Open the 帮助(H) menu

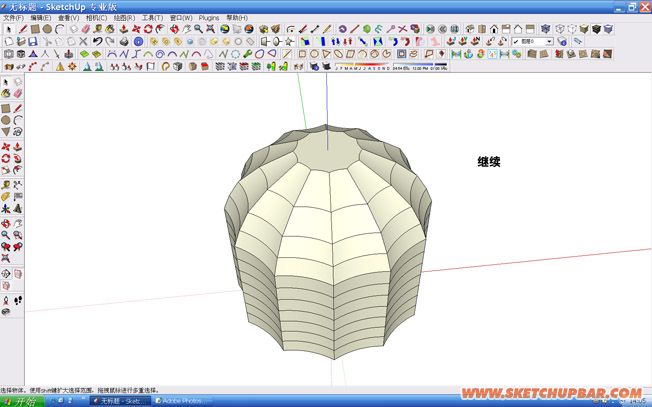(237, 18)
